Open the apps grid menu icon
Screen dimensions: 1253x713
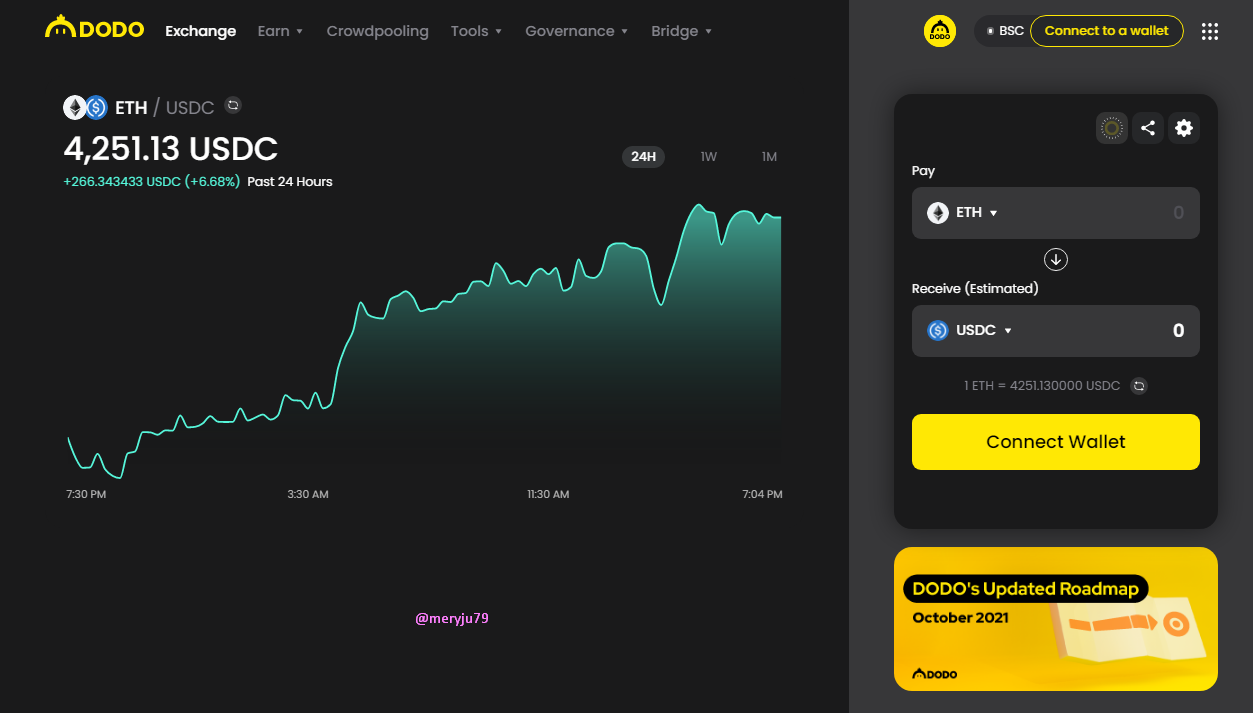tap(1210, 31)
